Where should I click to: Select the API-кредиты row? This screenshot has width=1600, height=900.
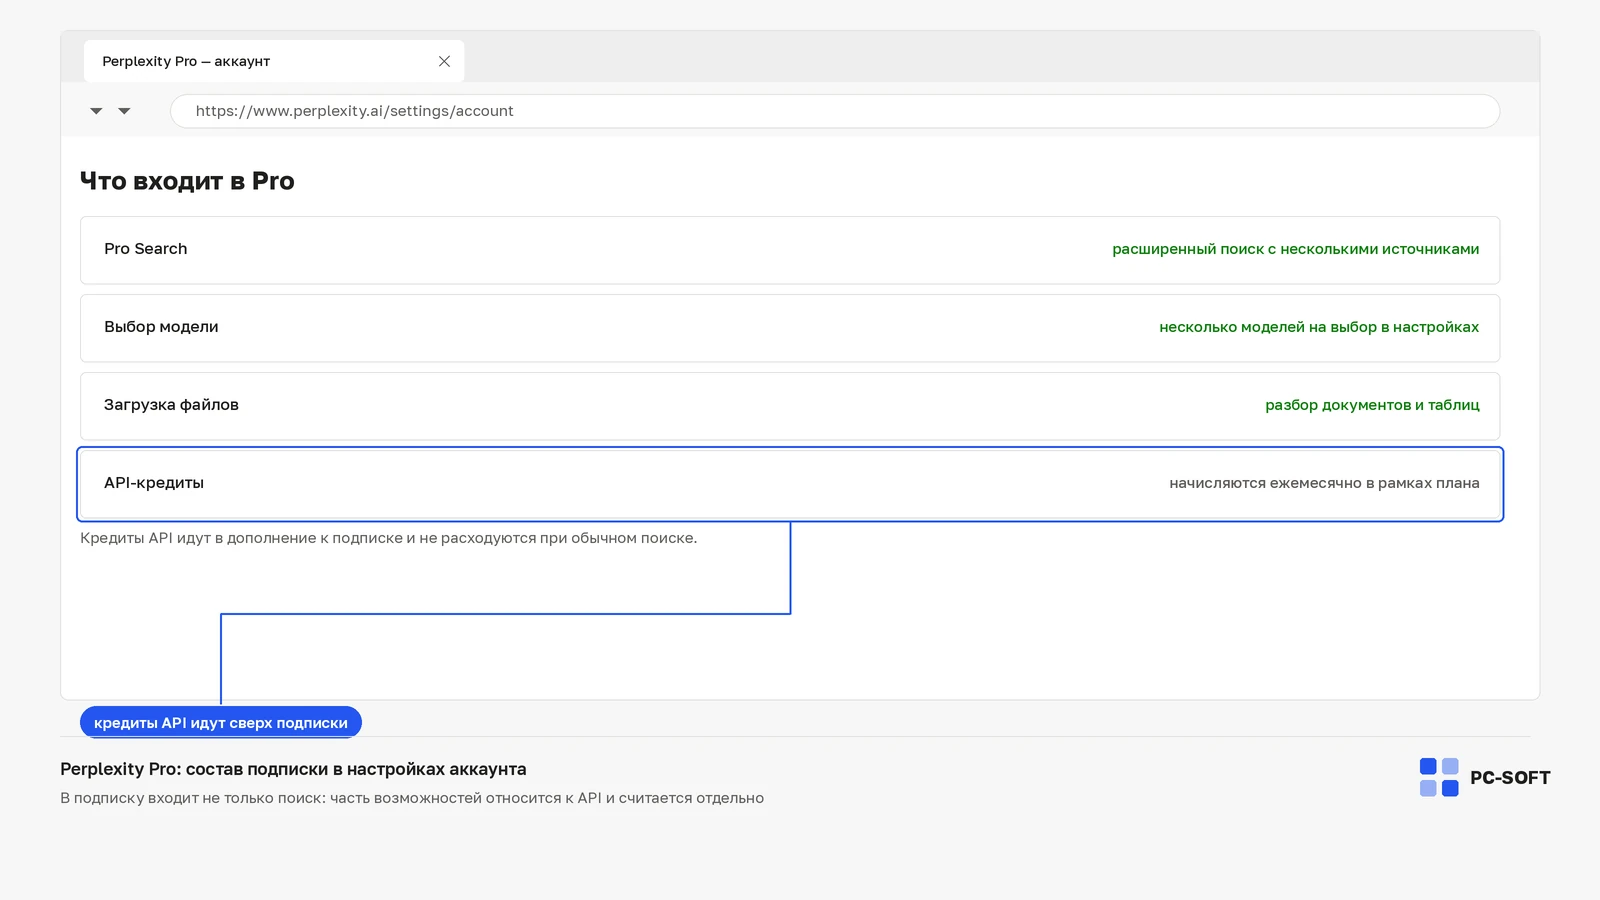790,484
